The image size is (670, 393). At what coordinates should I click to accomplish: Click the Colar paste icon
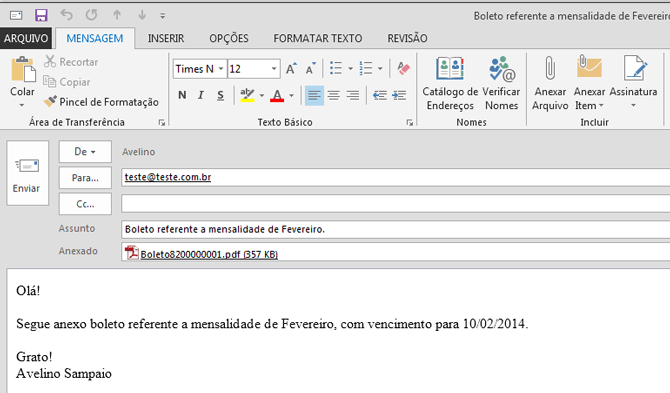(x=23, y=70)
